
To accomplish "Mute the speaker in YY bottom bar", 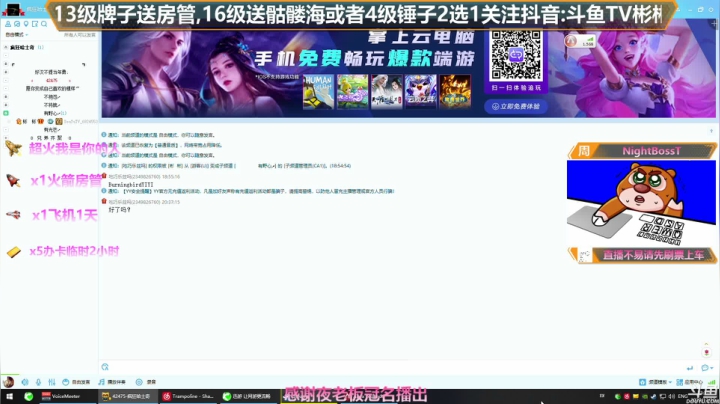I will click(x=25, y=382).
